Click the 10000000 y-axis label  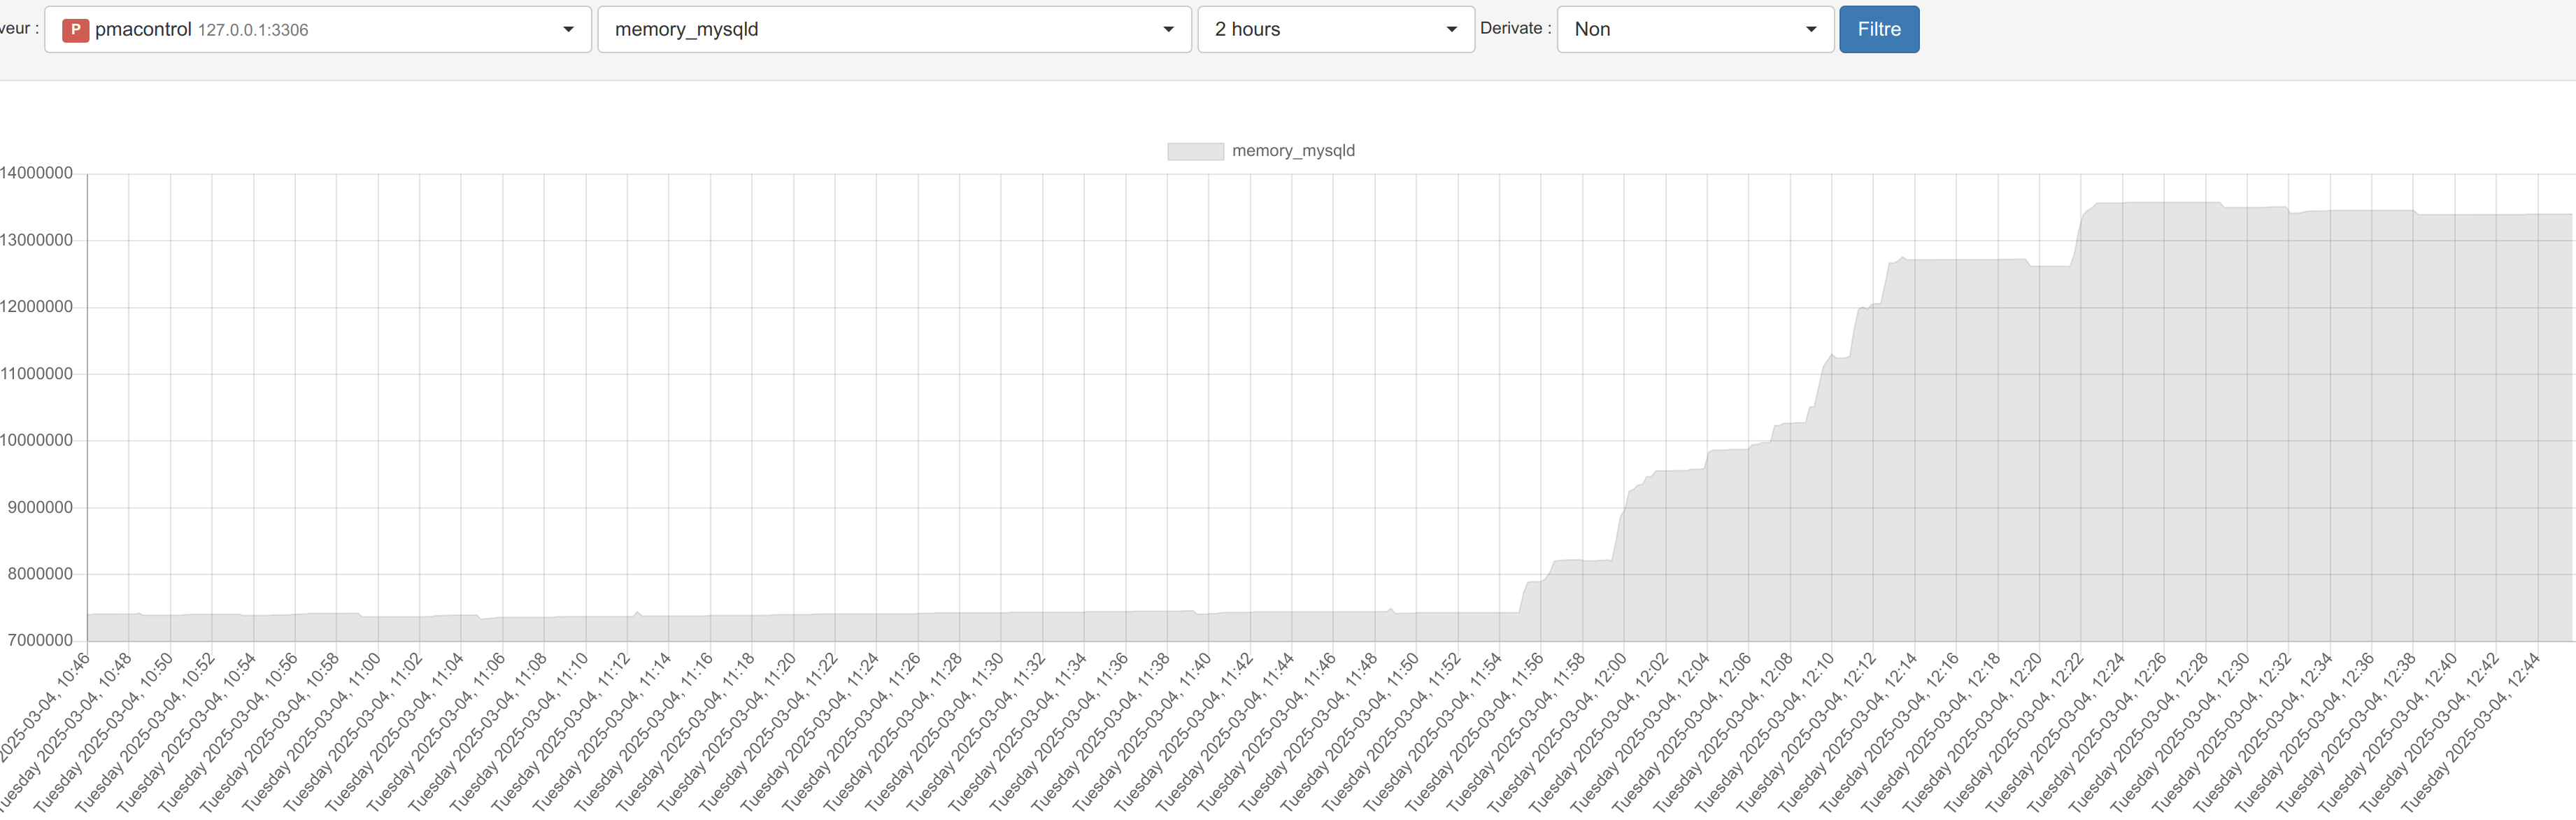37,440
